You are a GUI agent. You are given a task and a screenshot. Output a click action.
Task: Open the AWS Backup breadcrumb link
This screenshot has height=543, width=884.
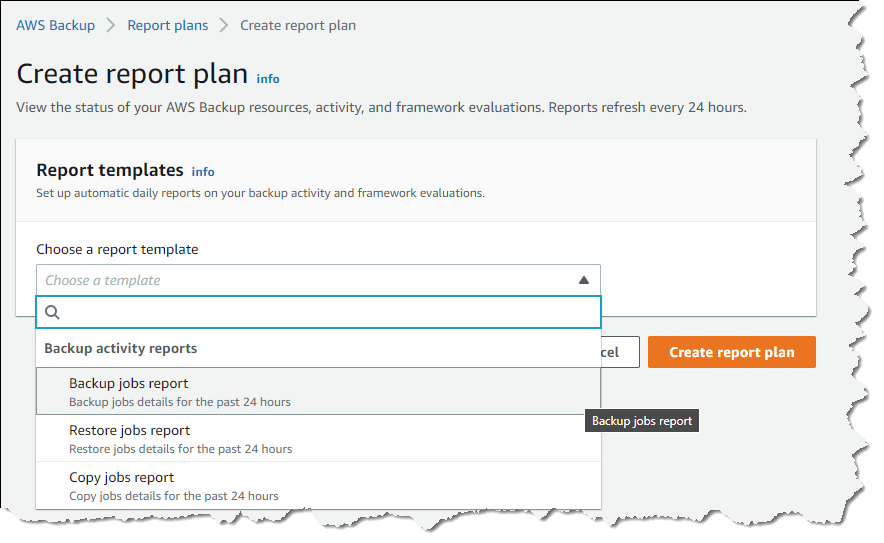click(55, 25)
